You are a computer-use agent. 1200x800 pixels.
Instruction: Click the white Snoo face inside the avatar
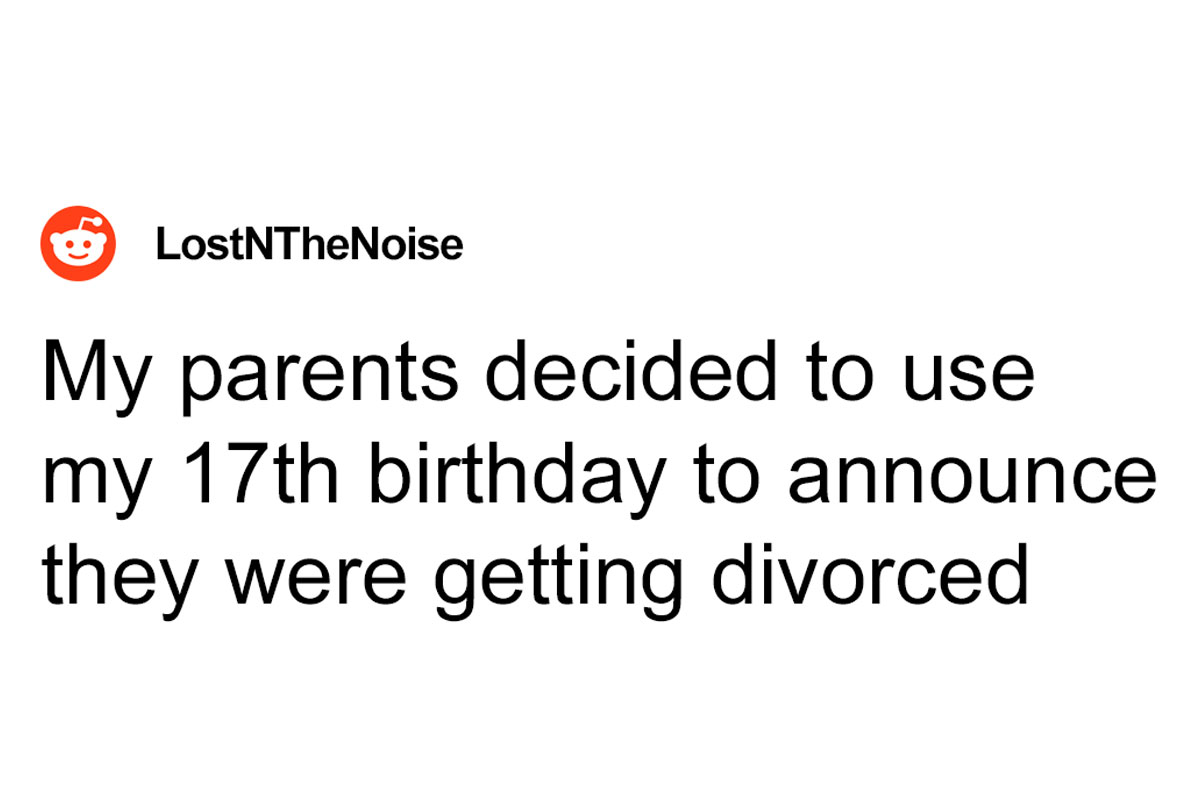78,250
